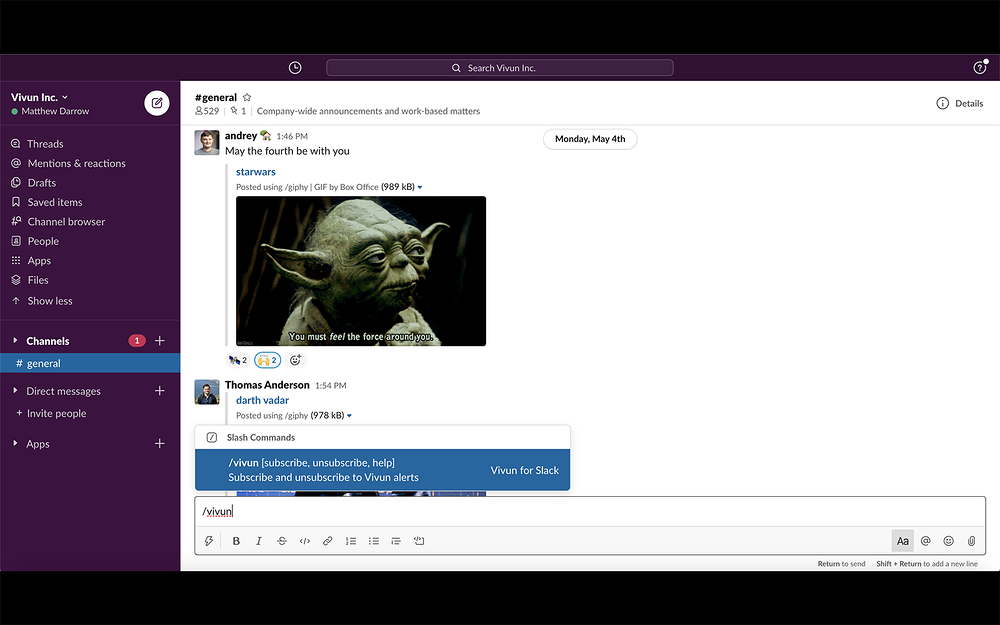
Task: Attach a file with paperclip icon
Action: (971, 541)
